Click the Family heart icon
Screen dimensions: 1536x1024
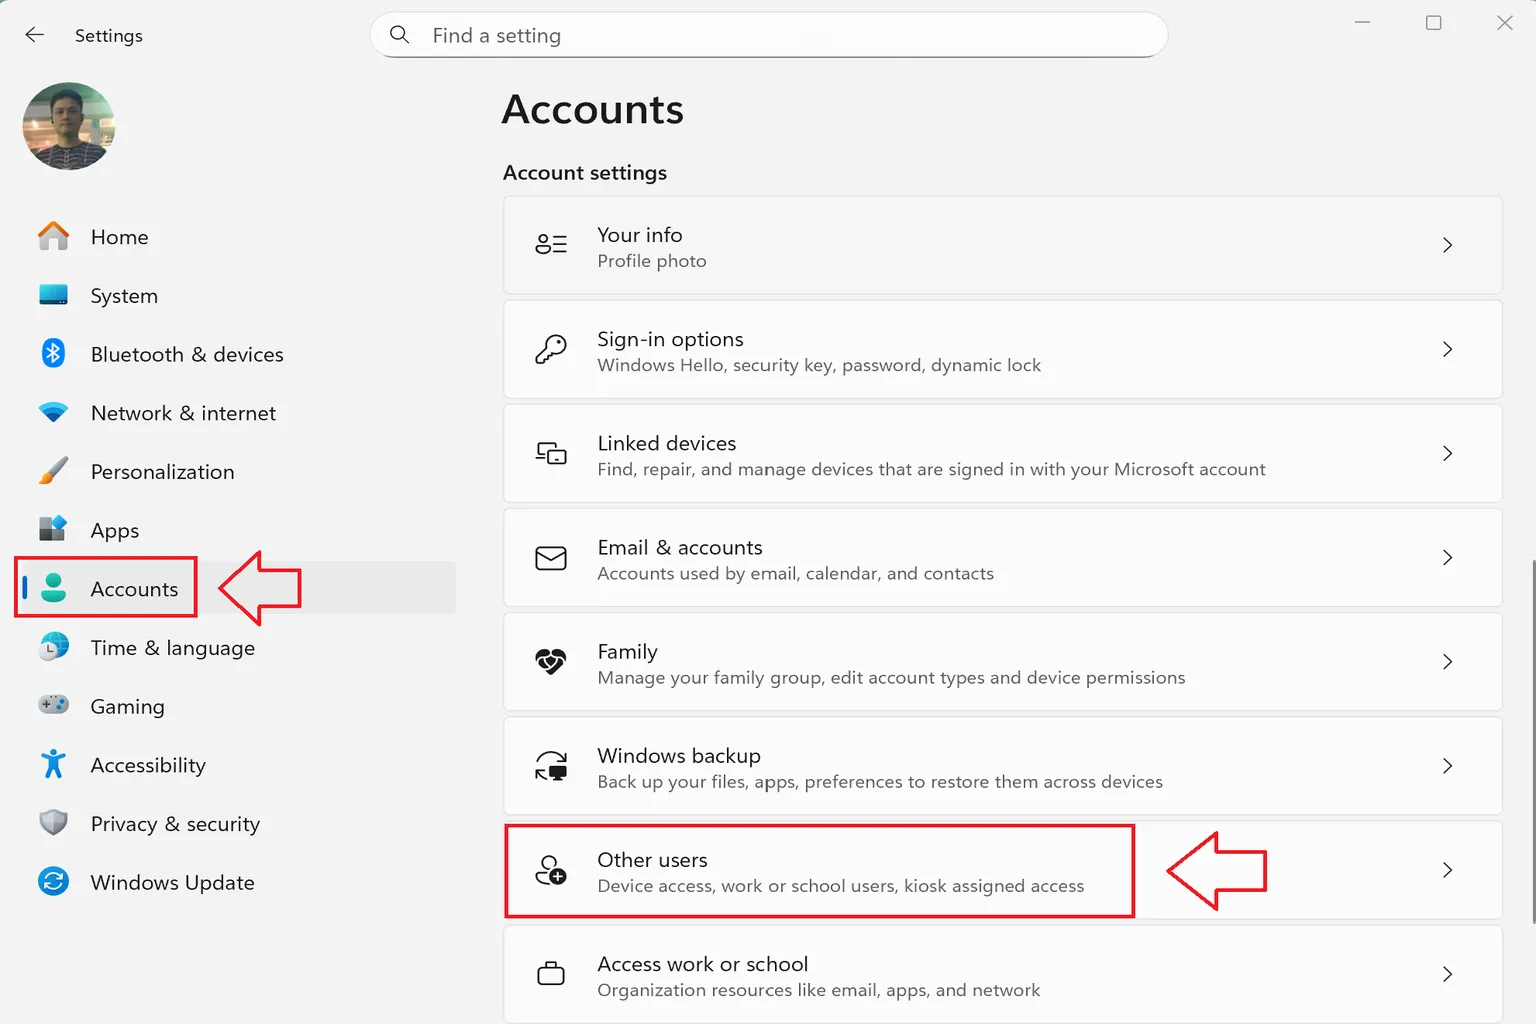551,661
